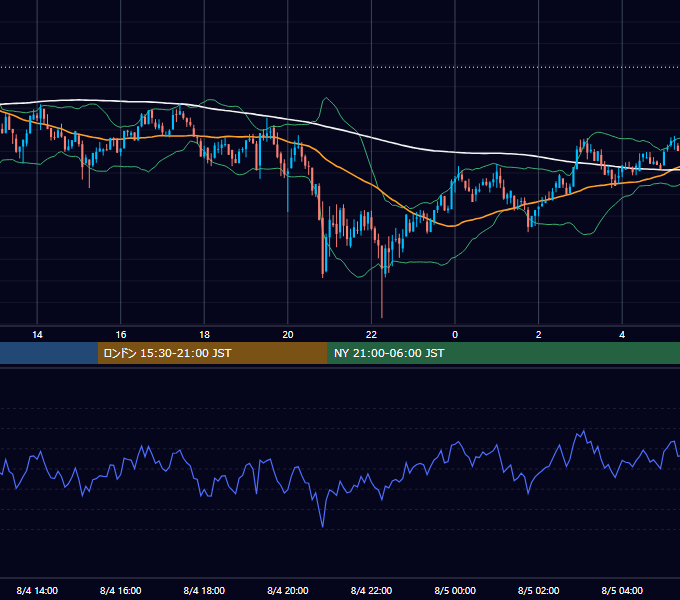Click the 8/5 04:00 time label

[x=622, y=590]
